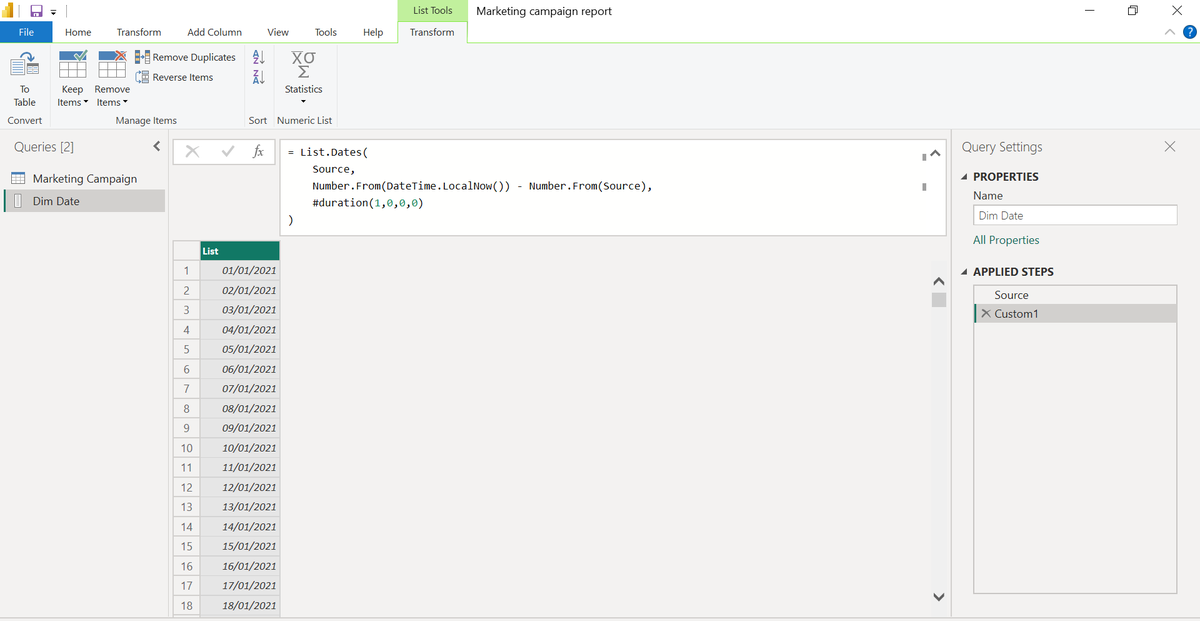Select the Source applied step
Viewport: 1200px width, 621px height.
point(1075,295)
